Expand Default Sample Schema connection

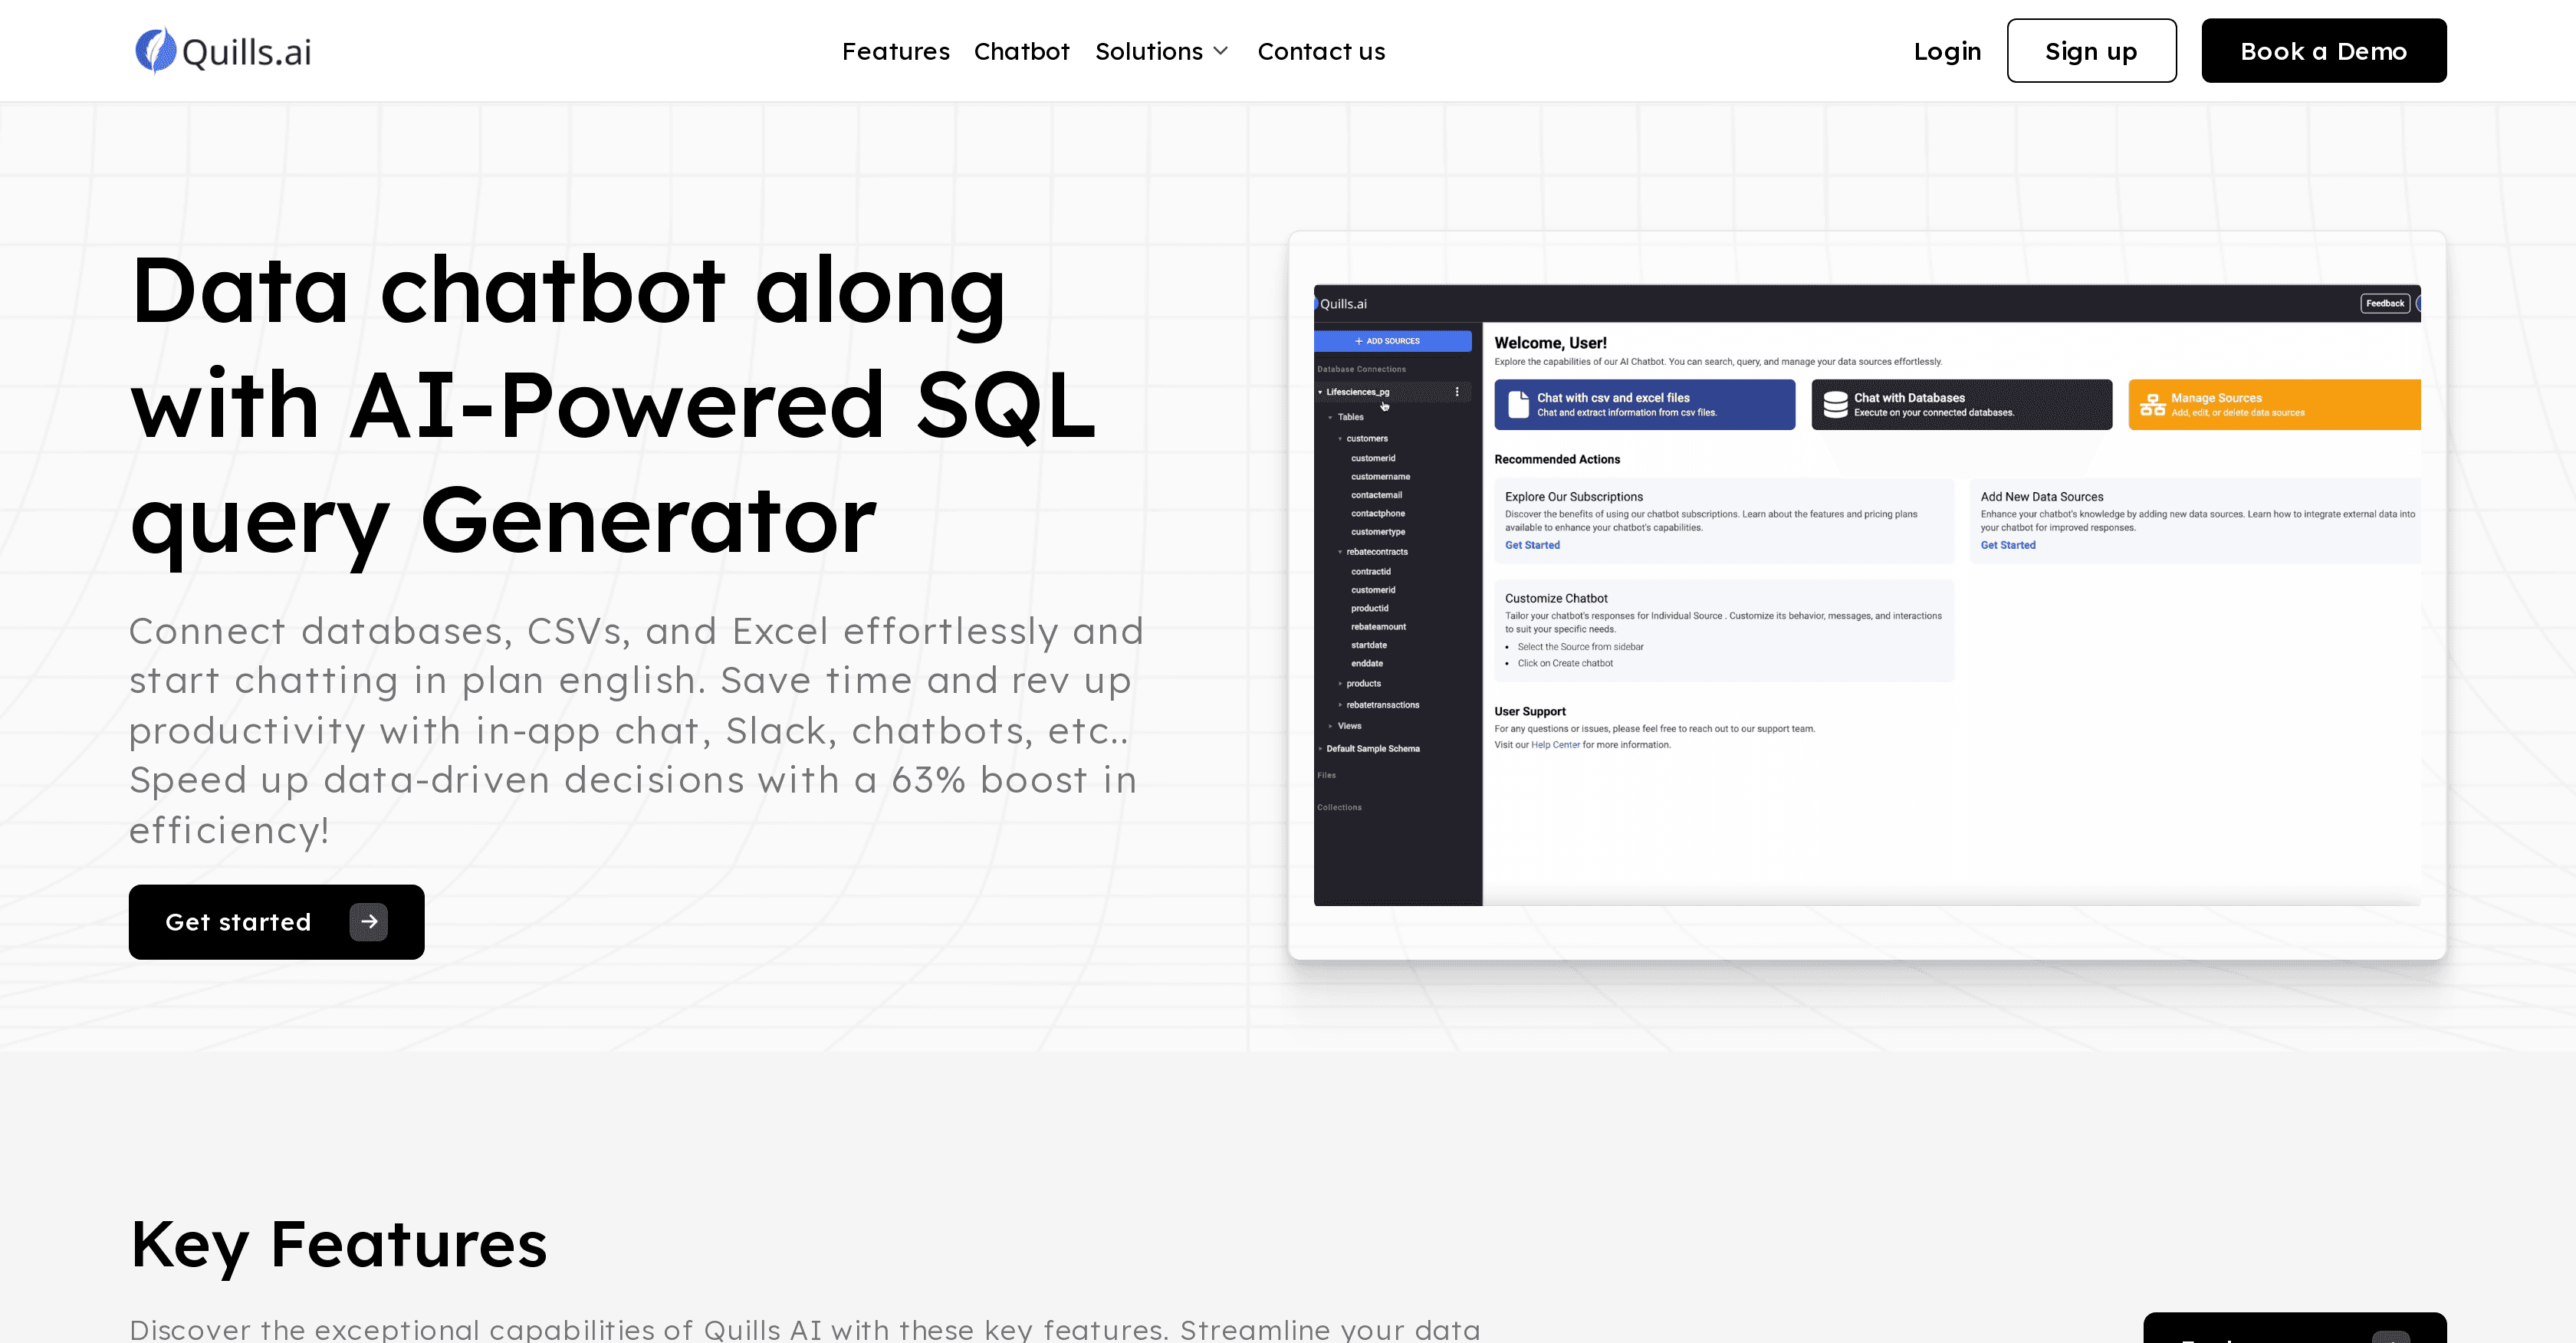(x=1320, y=748)
